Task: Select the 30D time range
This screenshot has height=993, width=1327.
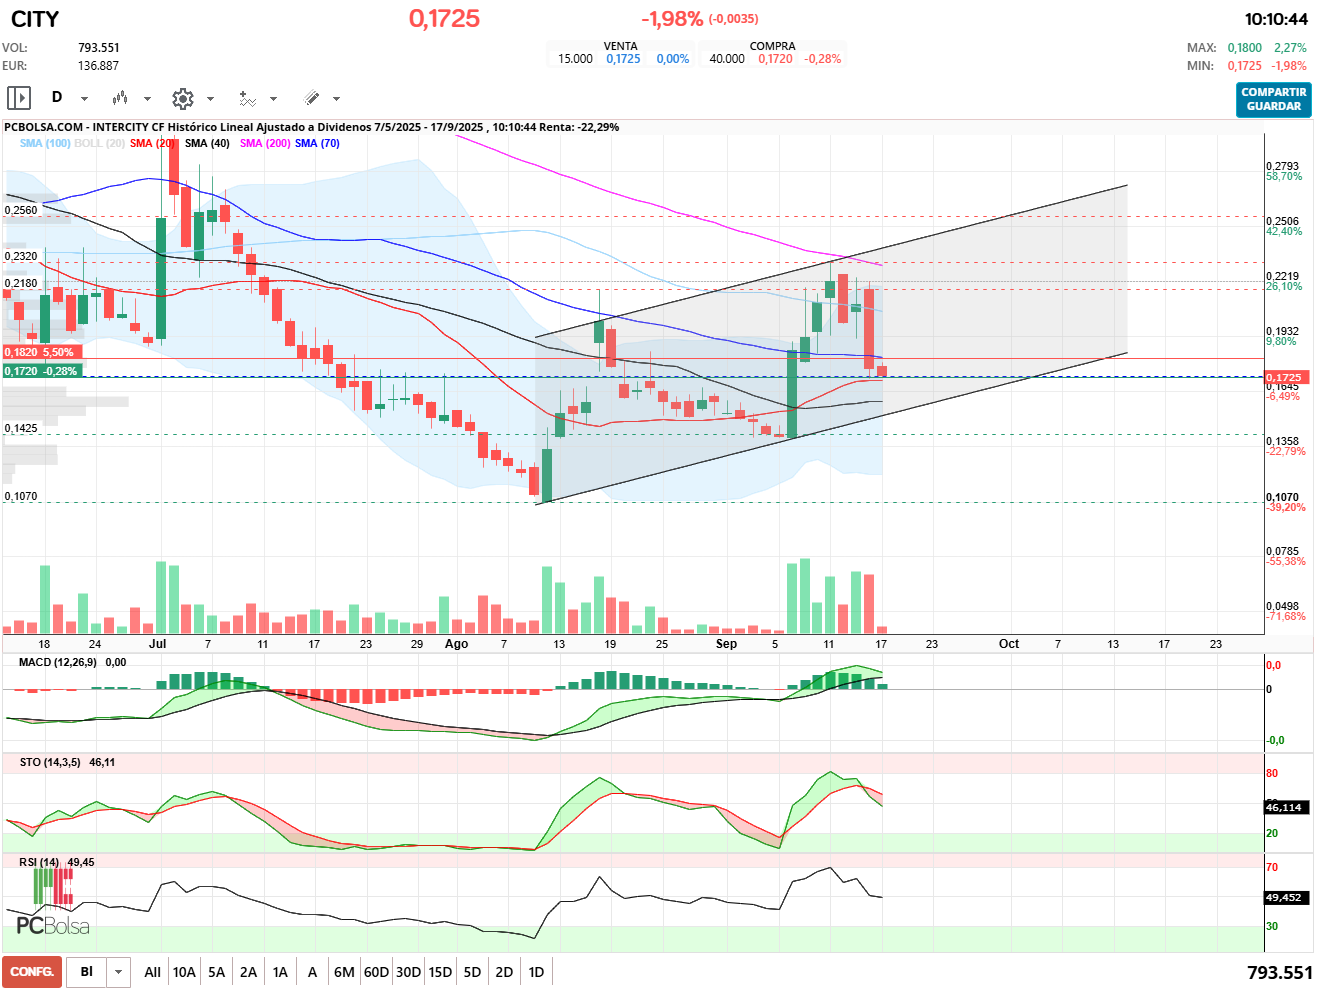Action: click(408, 972)
